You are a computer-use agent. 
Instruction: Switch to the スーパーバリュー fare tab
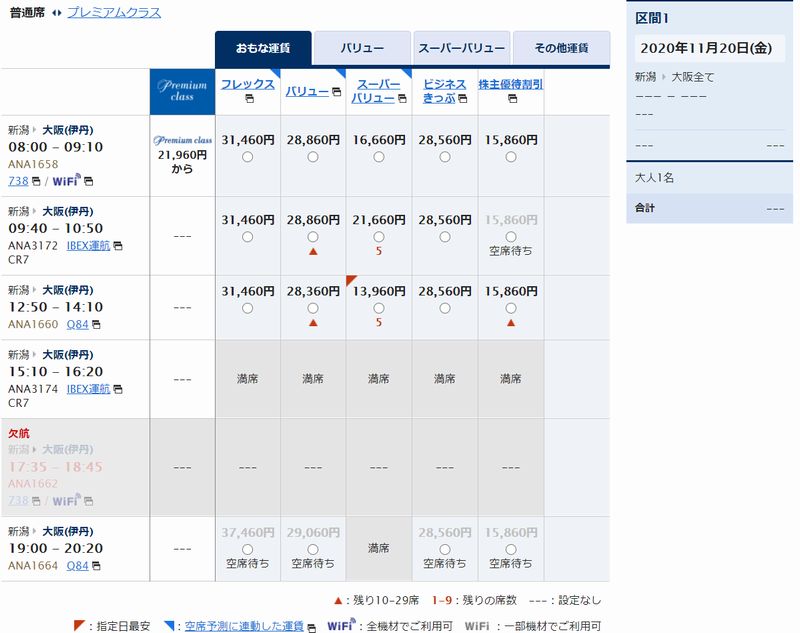click(x=462, y=48)
